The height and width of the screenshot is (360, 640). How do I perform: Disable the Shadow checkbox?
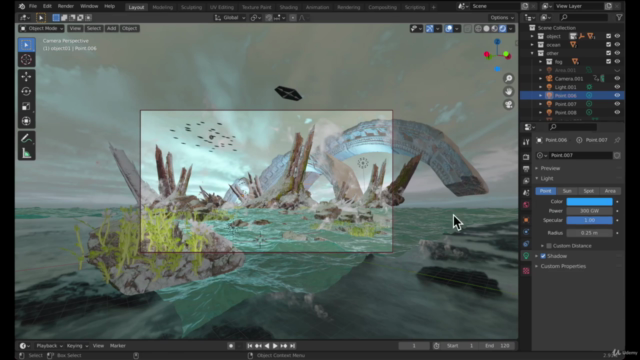click(x=543, y=256)
